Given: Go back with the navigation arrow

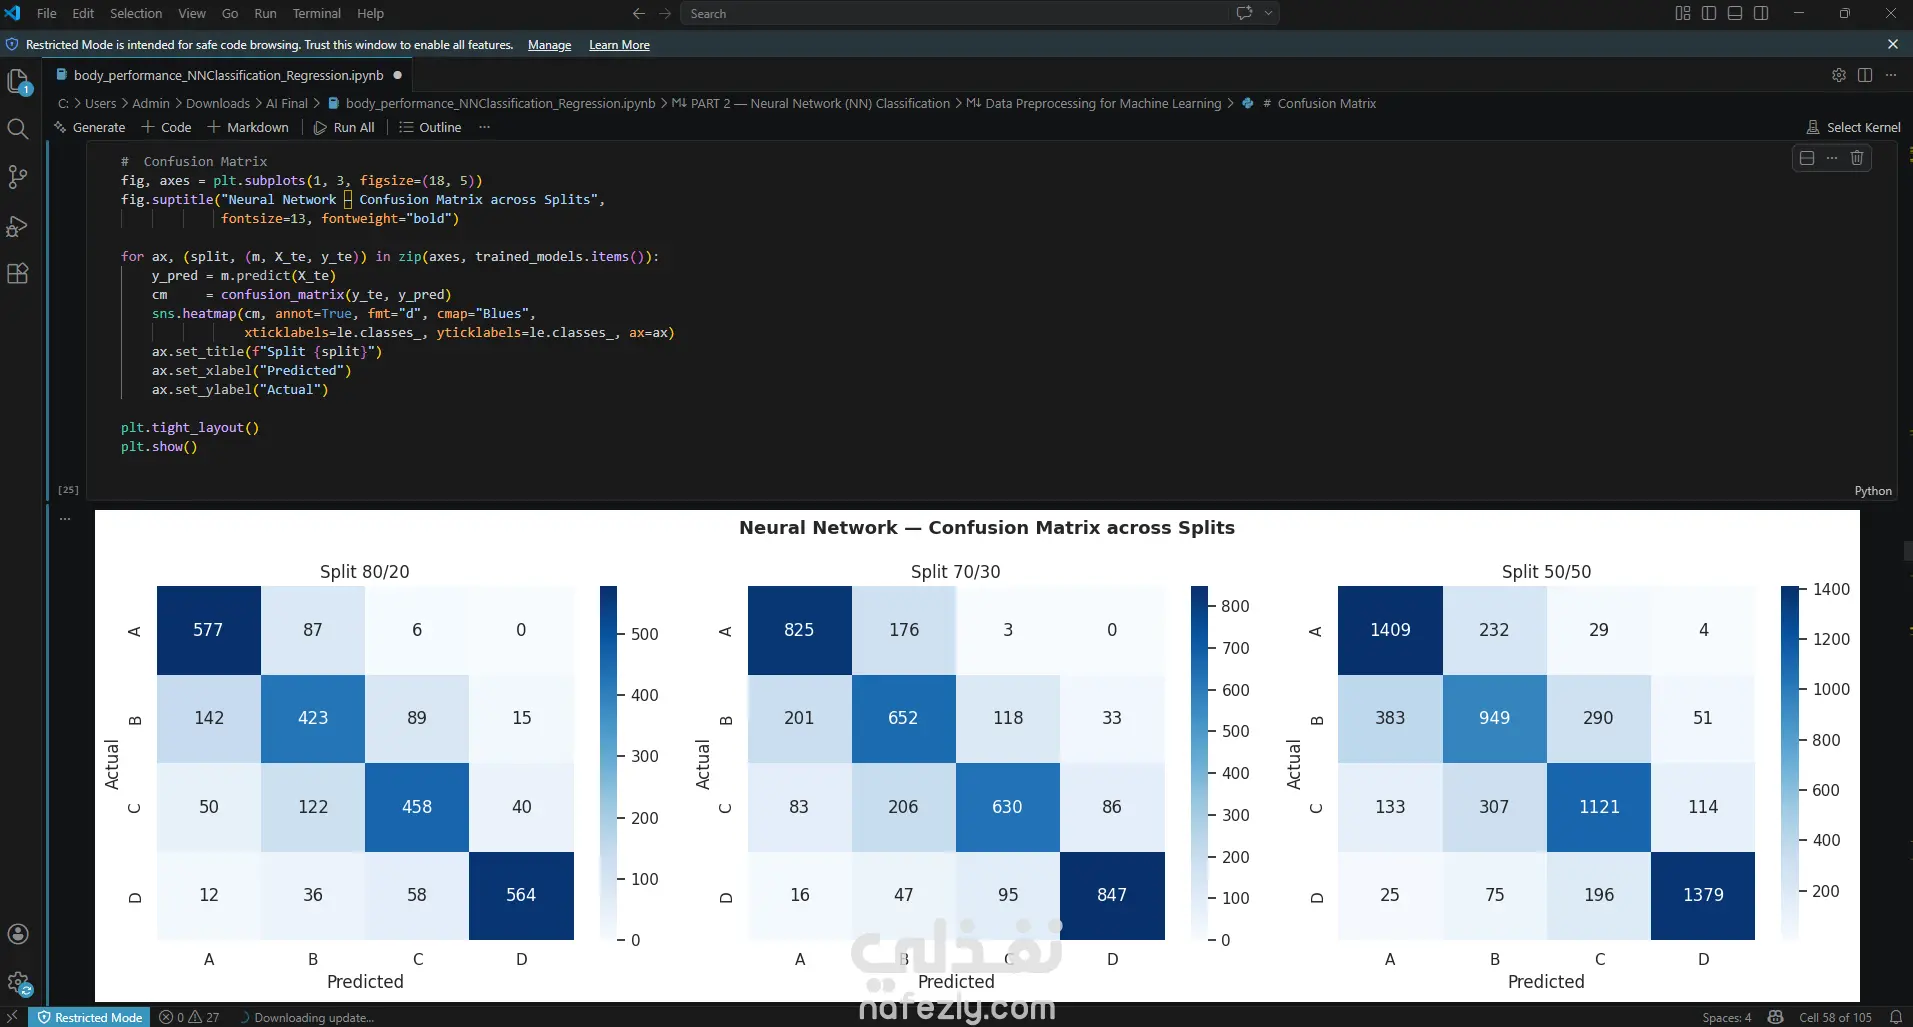Looking at the screenshot, I should coord(639,13).
